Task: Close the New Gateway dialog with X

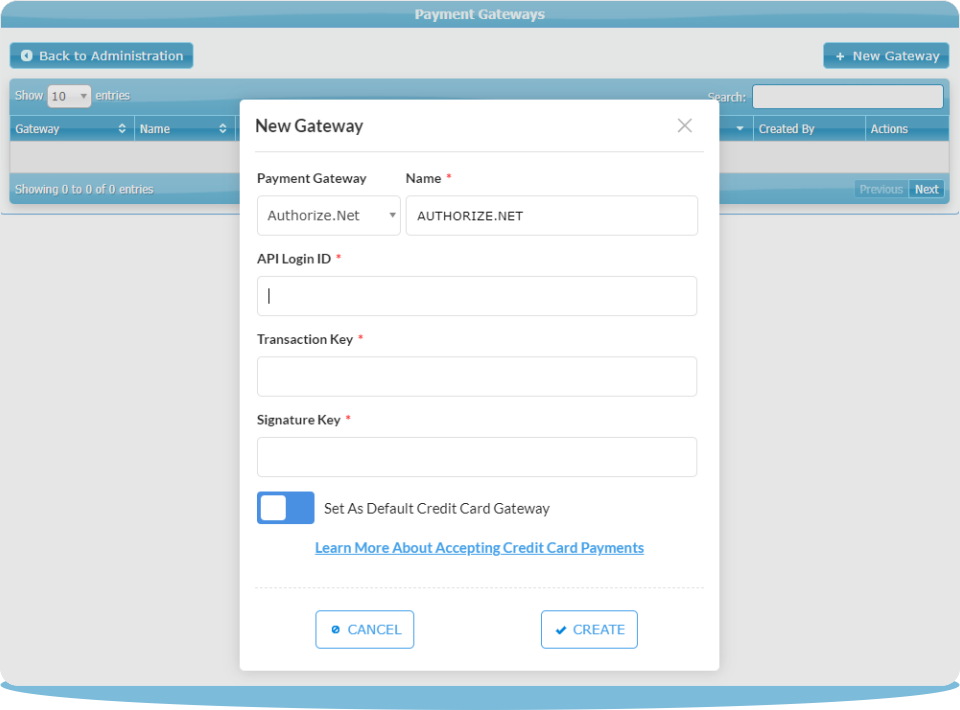Action: click(684, 126)
